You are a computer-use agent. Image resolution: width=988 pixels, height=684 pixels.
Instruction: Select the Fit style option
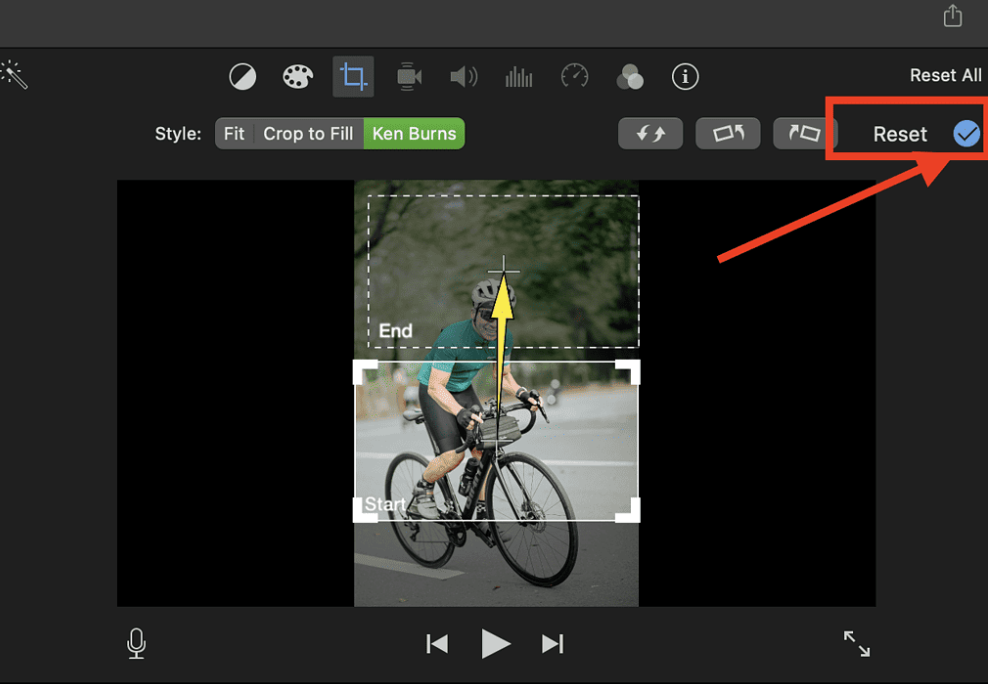pos(234,133)
